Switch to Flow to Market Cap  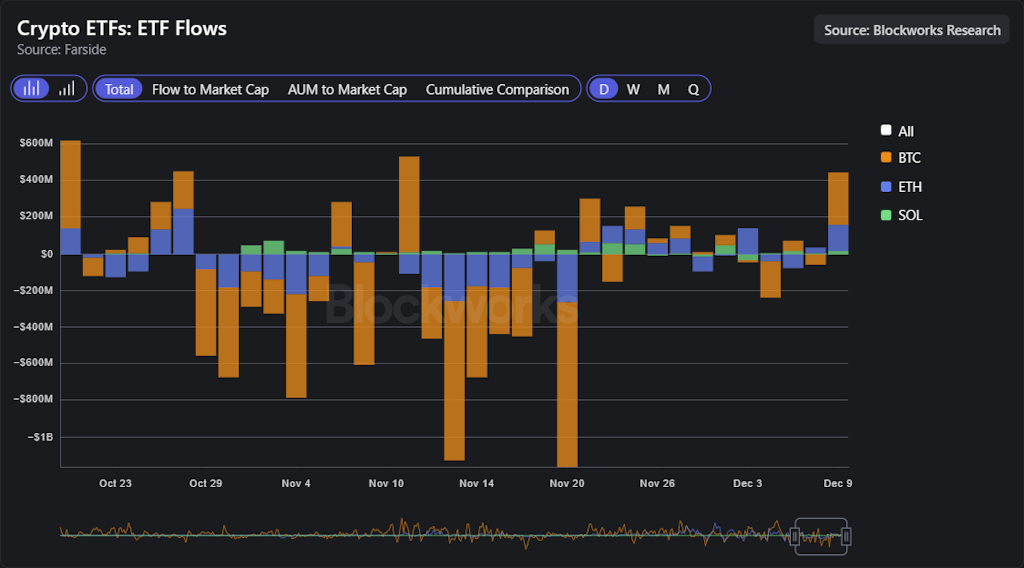[210, 89]
